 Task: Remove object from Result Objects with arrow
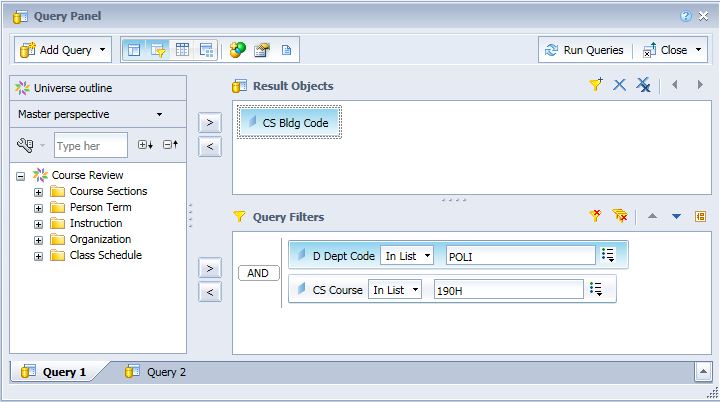[x=210, y=147]
